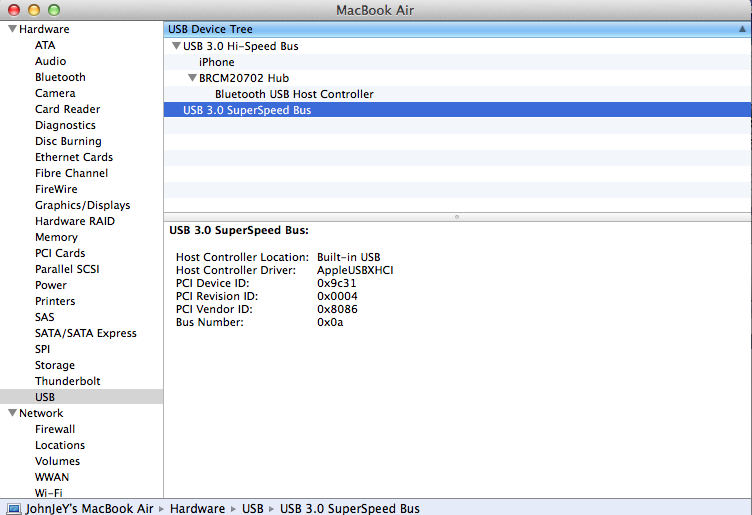Minimize the window with the yellow button

(x=34, y=10)
